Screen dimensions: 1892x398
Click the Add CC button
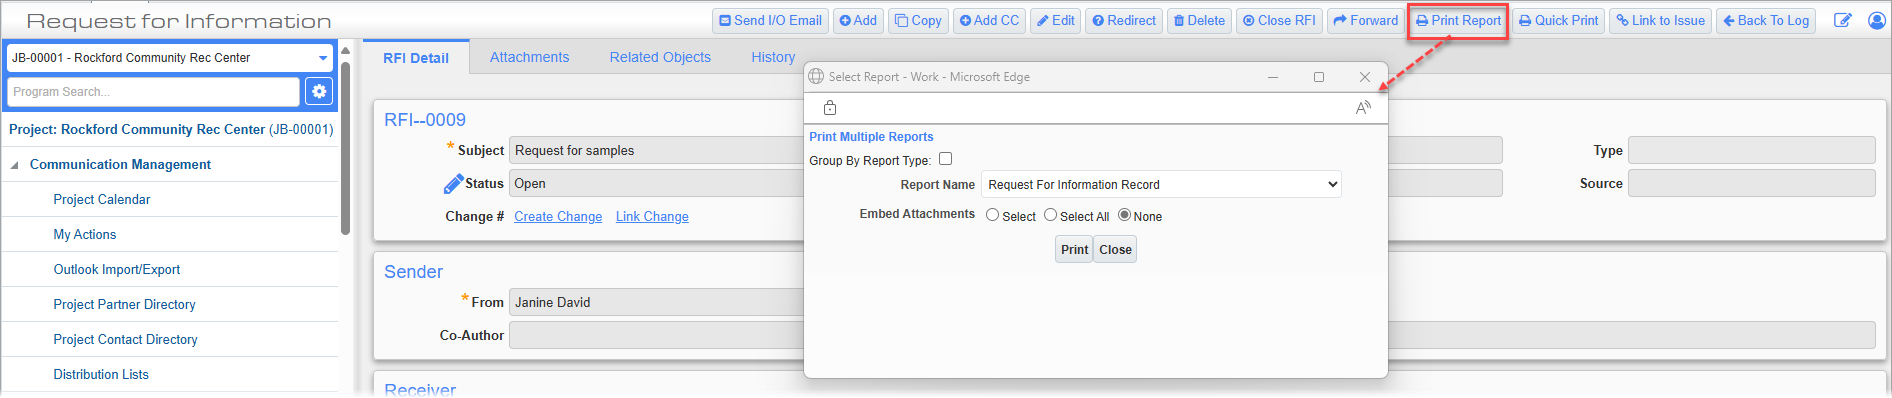[x=989, y=21]
